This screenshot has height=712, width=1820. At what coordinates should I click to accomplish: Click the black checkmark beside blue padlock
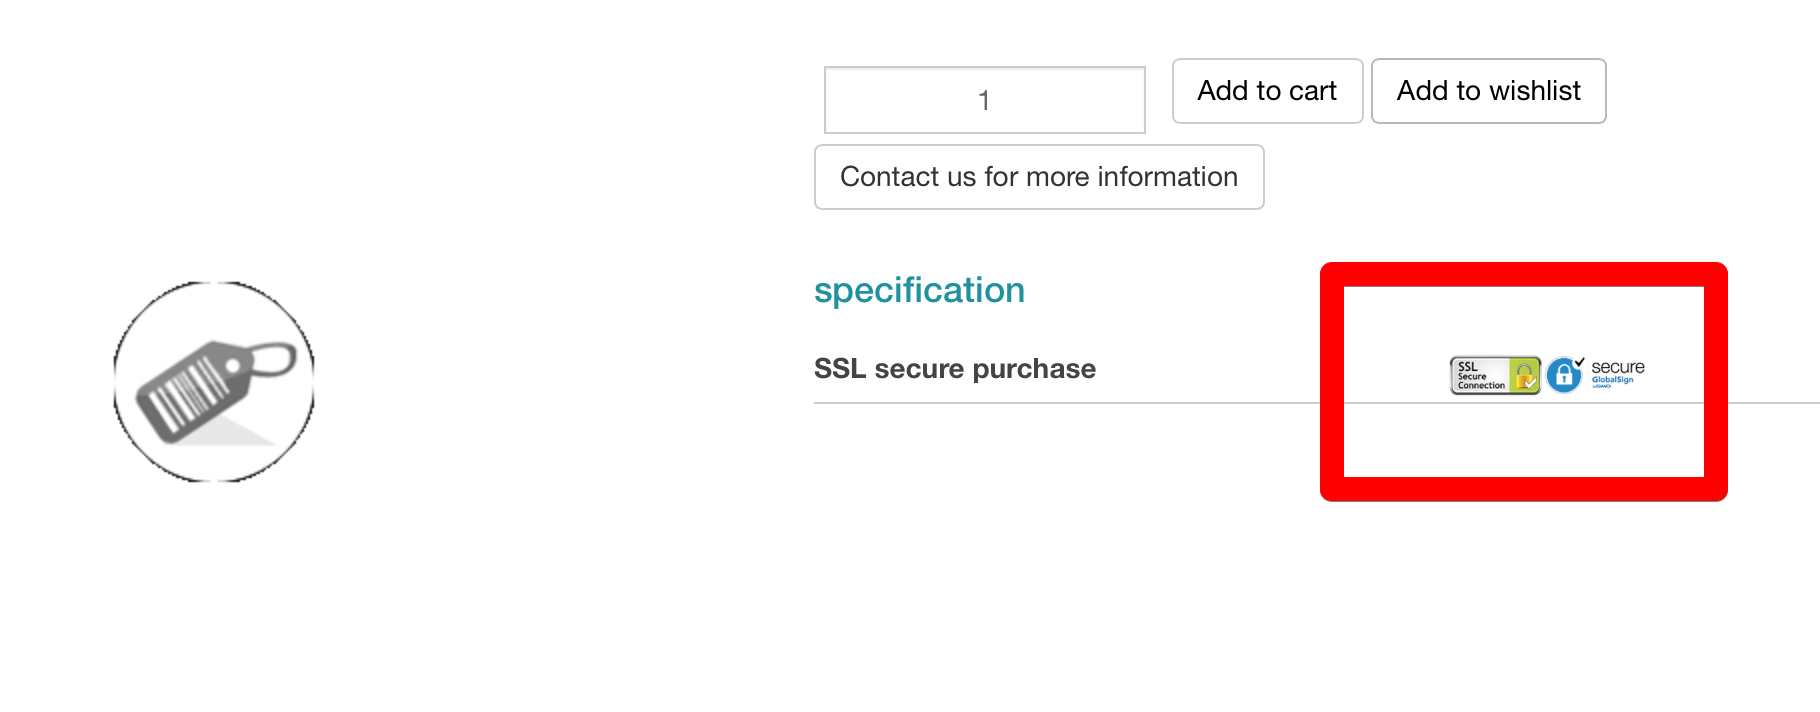pos(1580,362)
